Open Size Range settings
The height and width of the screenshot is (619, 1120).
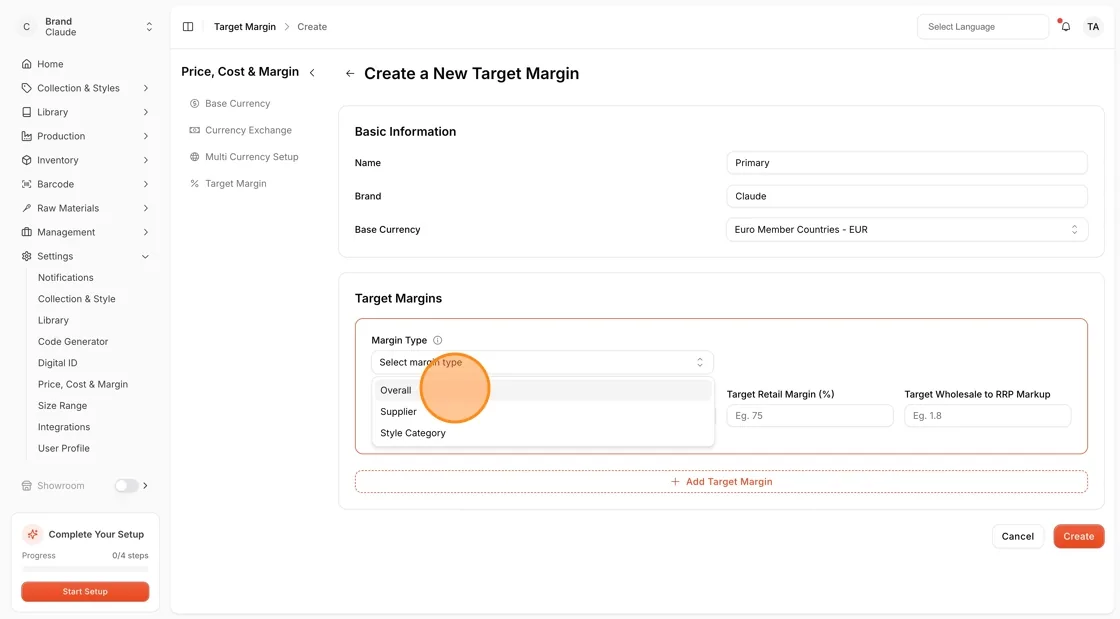[62, 406]
